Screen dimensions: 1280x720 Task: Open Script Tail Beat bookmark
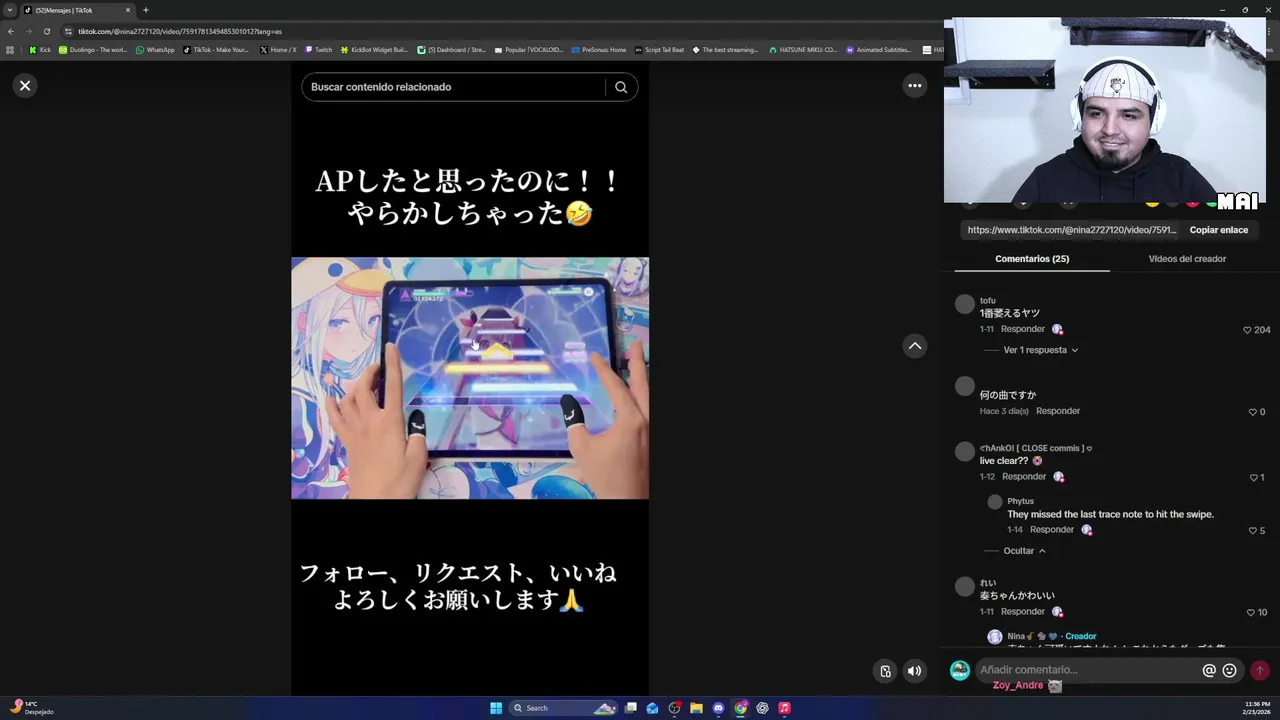click(659, 50)
